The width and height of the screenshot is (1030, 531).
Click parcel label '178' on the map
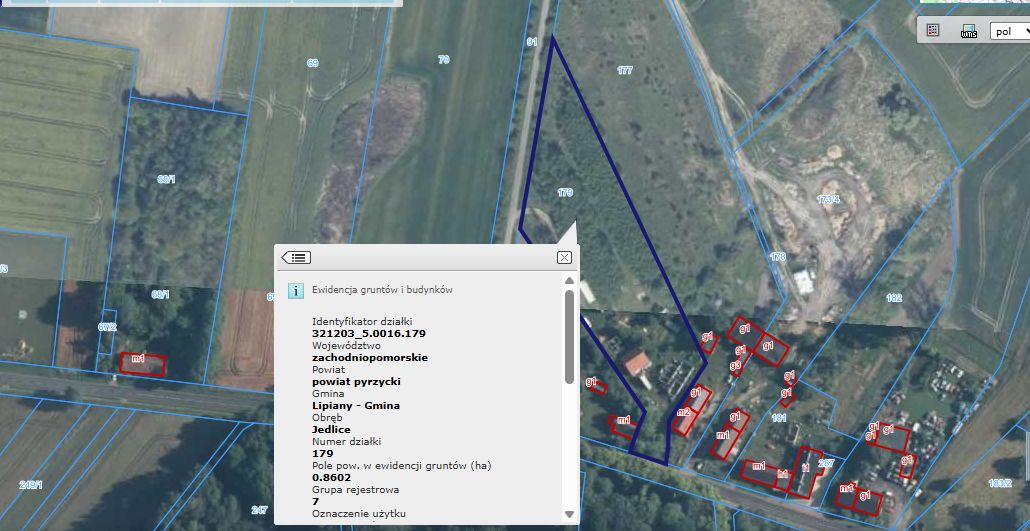[778, 257]
